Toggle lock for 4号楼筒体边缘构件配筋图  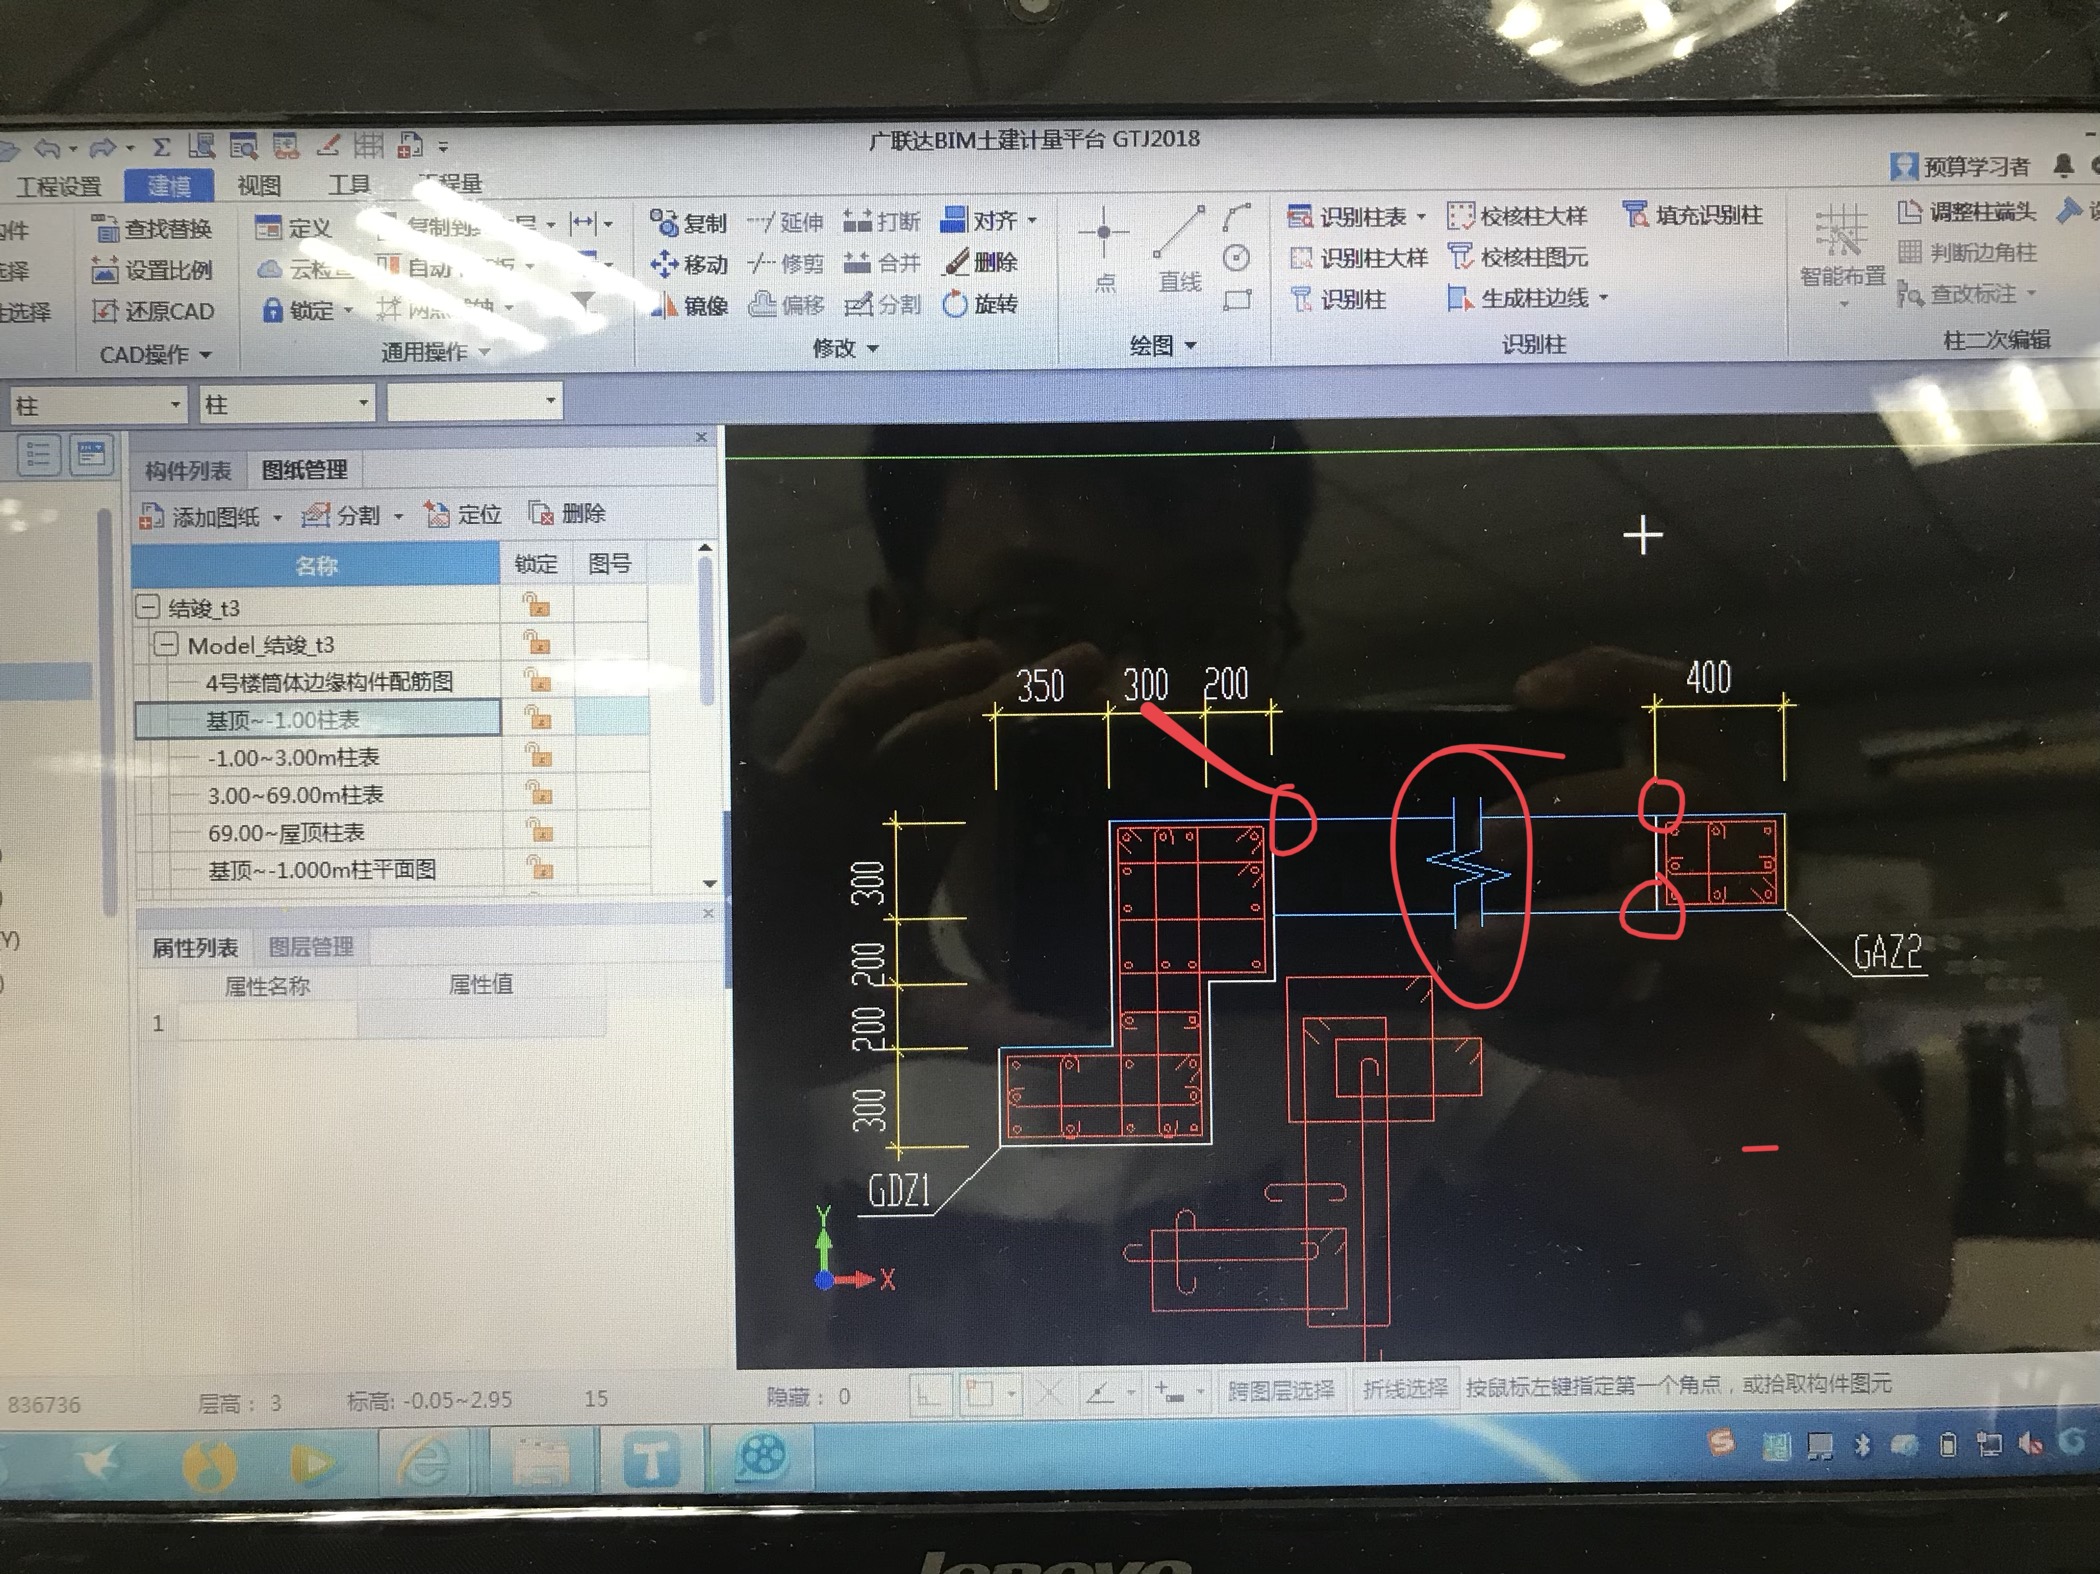pos(537,680)
